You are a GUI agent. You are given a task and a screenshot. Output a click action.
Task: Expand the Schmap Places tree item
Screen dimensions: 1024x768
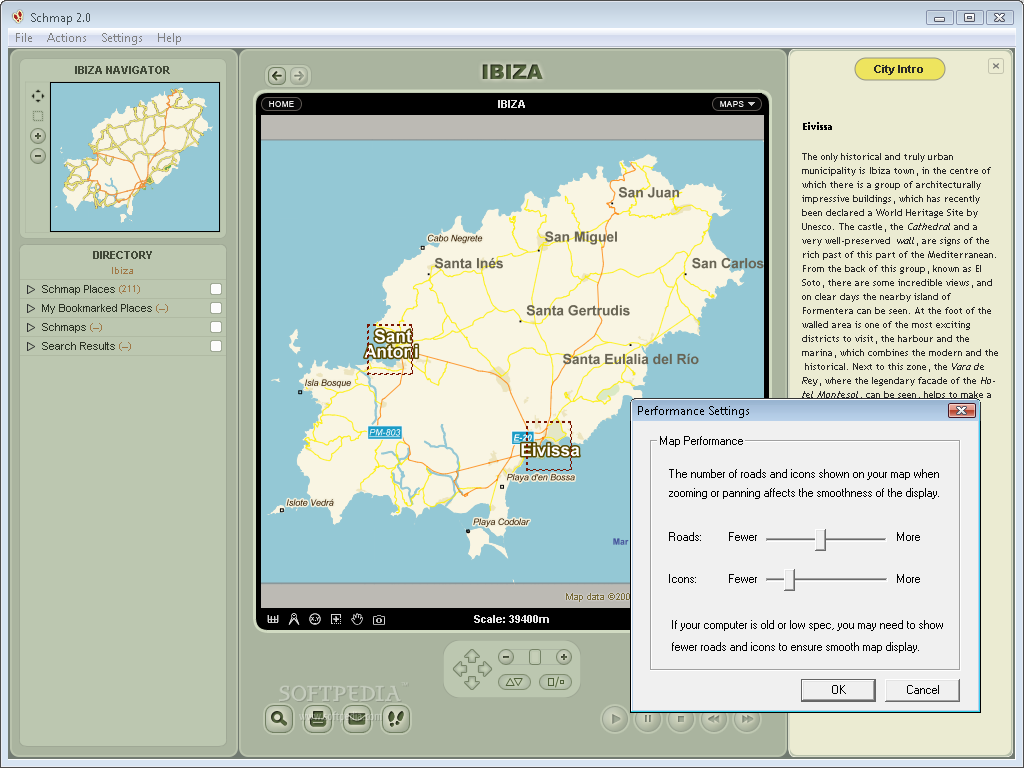(31, 289)
